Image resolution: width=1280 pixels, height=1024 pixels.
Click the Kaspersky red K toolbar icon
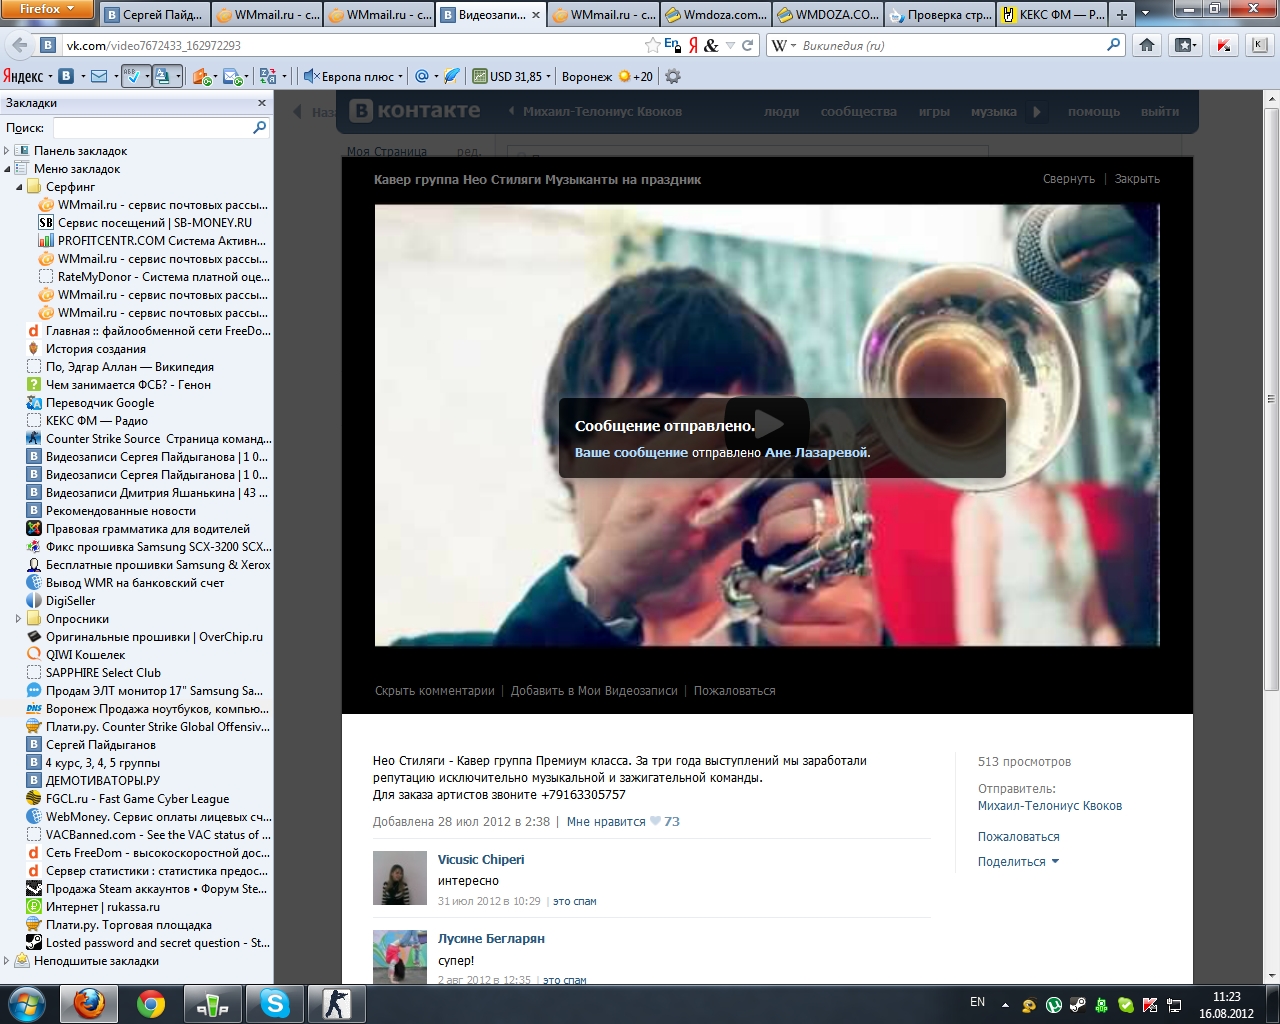pyautogui.click(x=1223, y=45)
